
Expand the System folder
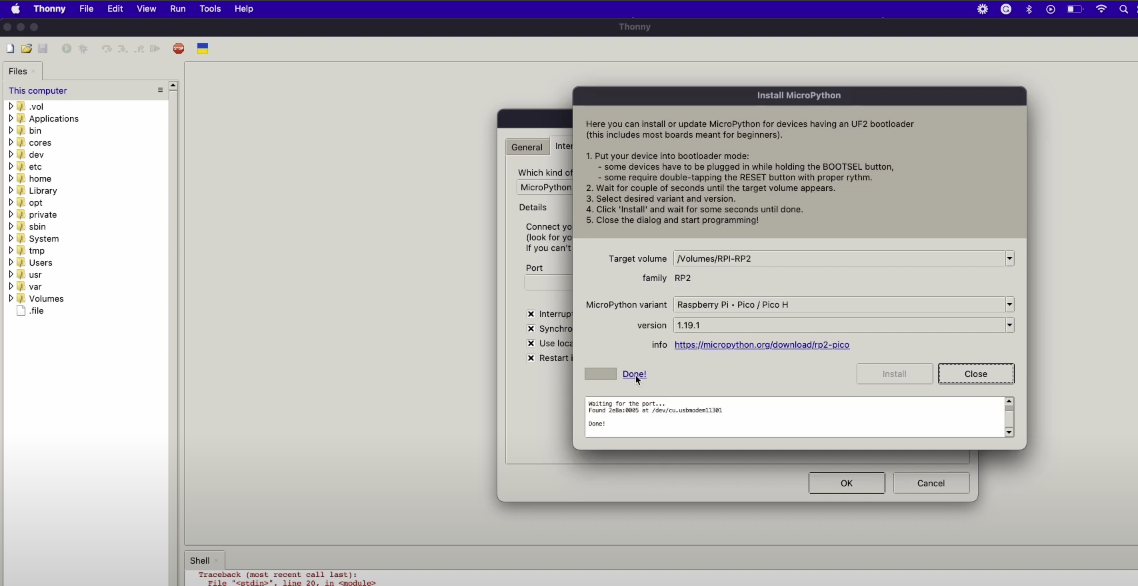(x=11, y=238)
